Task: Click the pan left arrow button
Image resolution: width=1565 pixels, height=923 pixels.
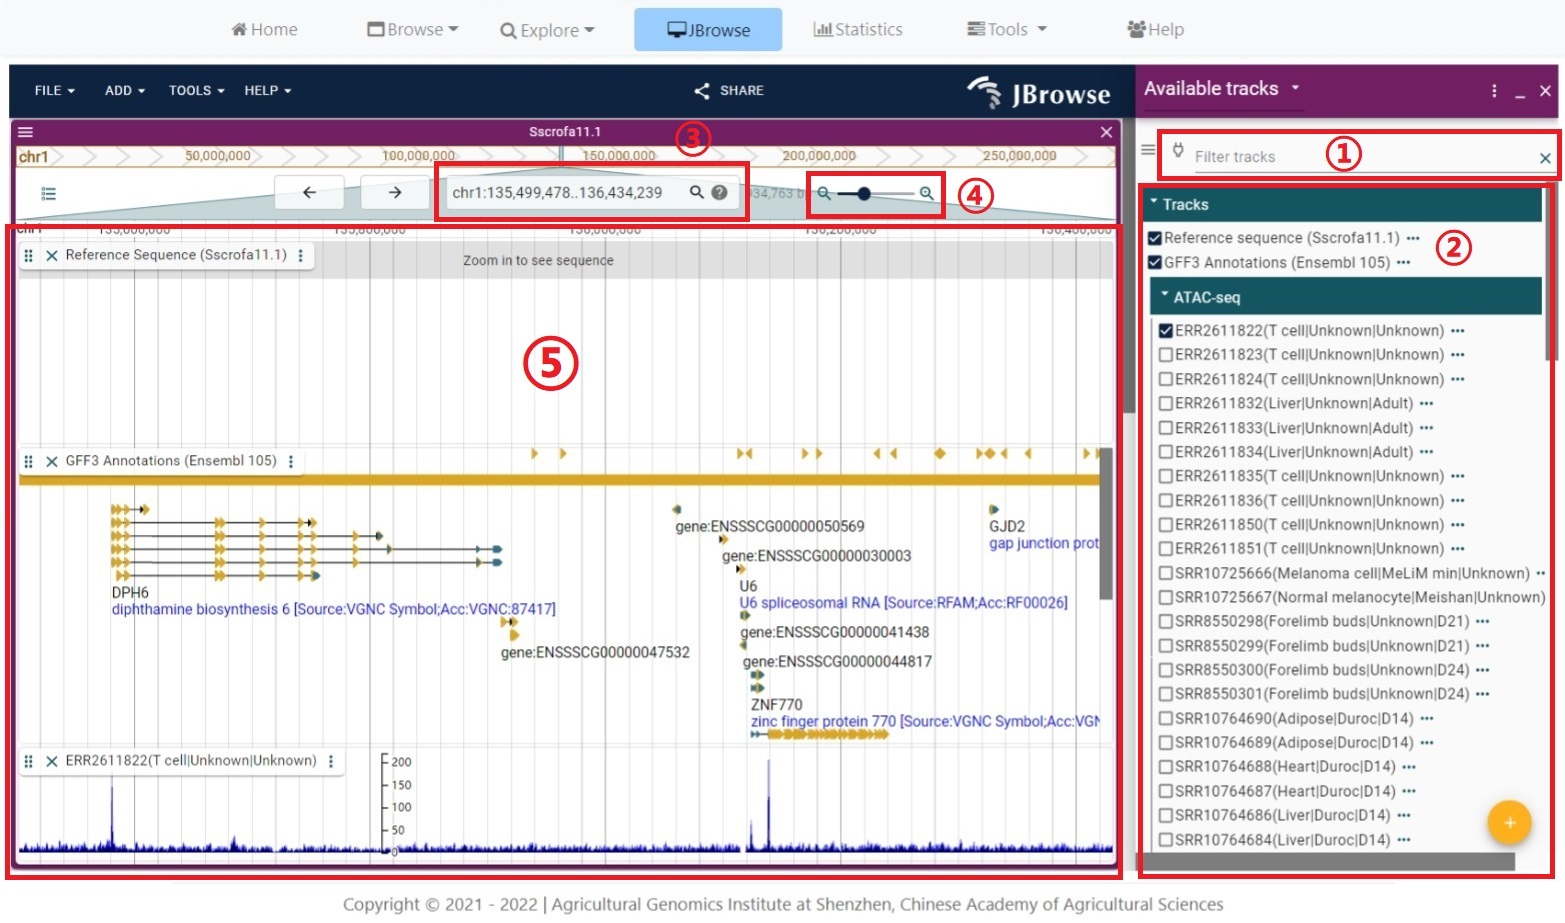Action: click(309, 193)
